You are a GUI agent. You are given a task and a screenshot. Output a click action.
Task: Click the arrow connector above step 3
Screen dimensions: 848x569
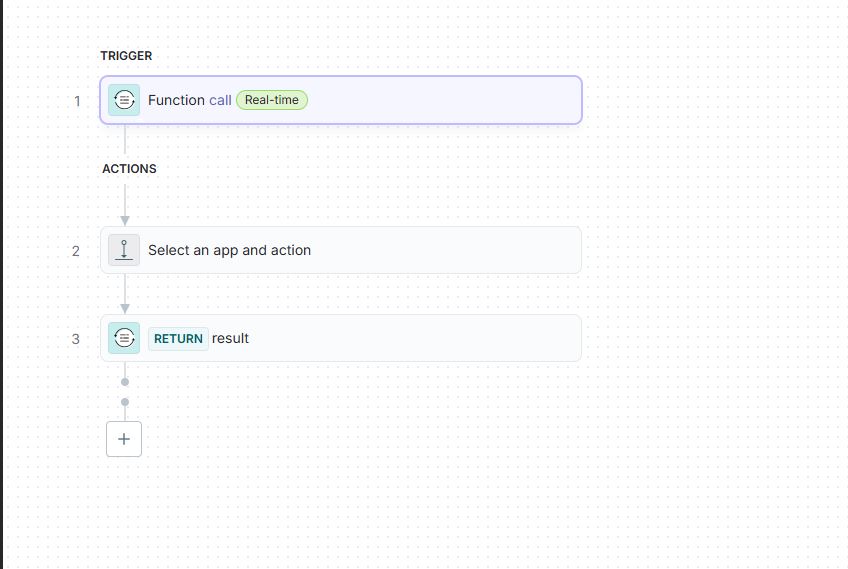tap(125, 306)
